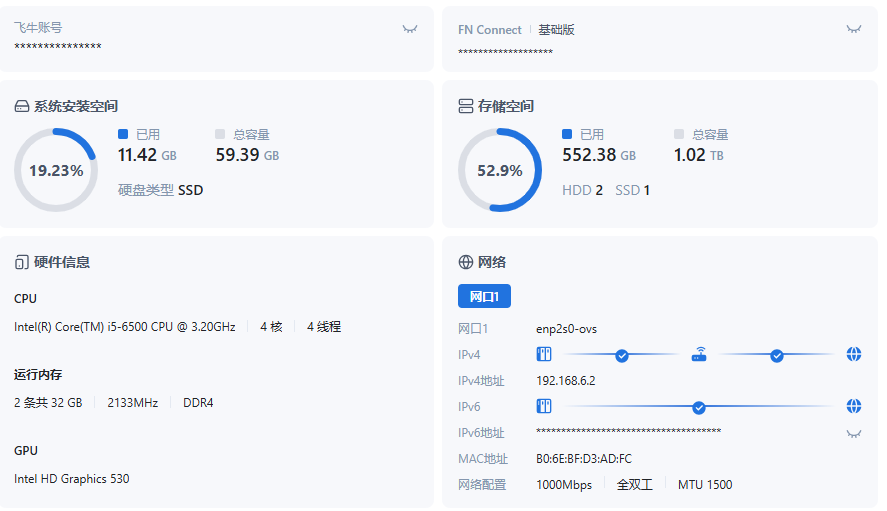Click the 系统安装空间 disk icon
The width and height of the screenshot is (887, 511).
click(x=21, y=106)
